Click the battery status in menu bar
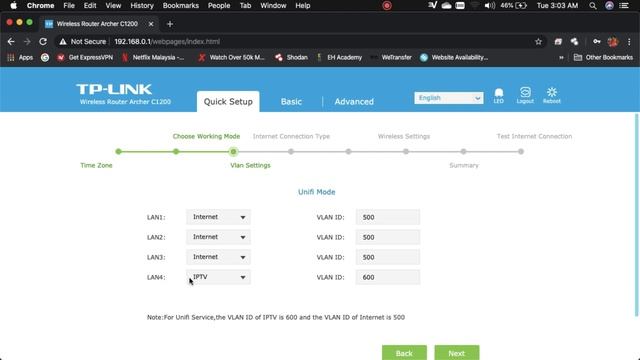The image size is (640, 360). pyautogui.click(x=513, y=6)
